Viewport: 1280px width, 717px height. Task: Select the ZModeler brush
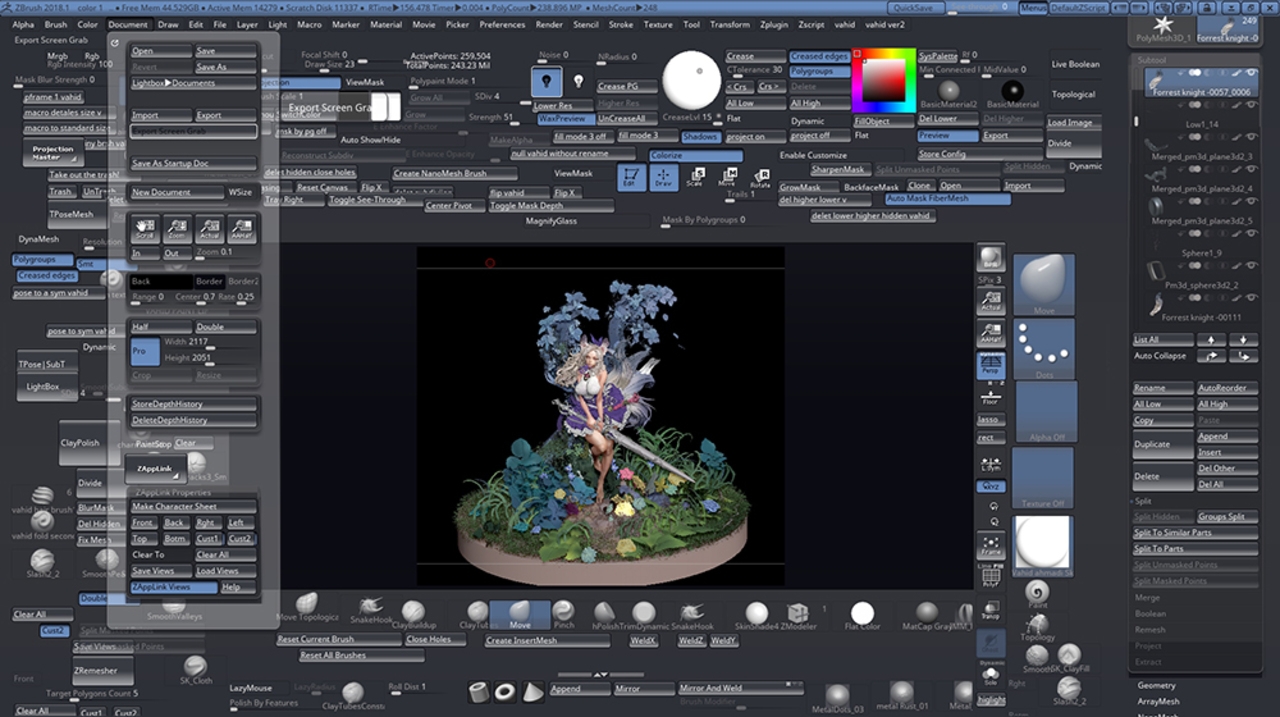(x=798, y=614)
